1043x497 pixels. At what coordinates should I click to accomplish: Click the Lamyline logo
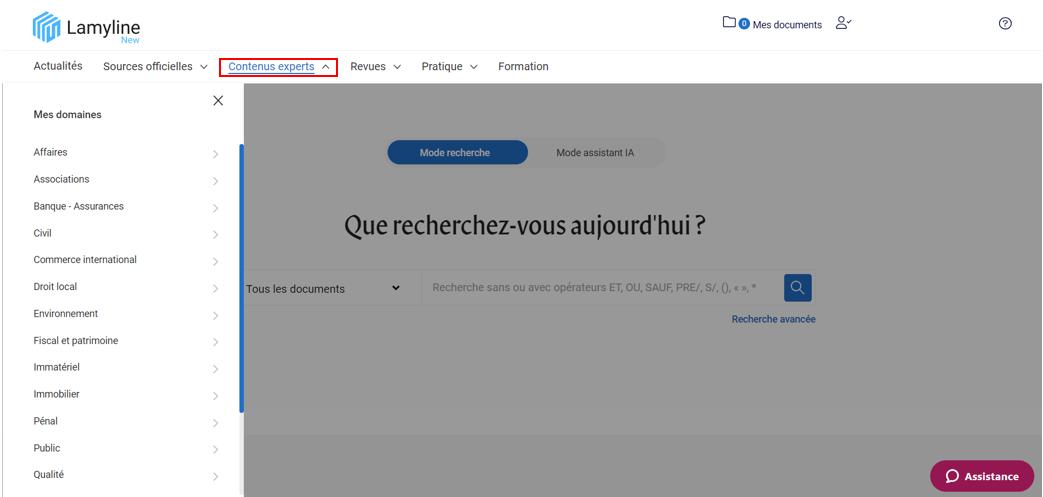[x=87, y=27]
